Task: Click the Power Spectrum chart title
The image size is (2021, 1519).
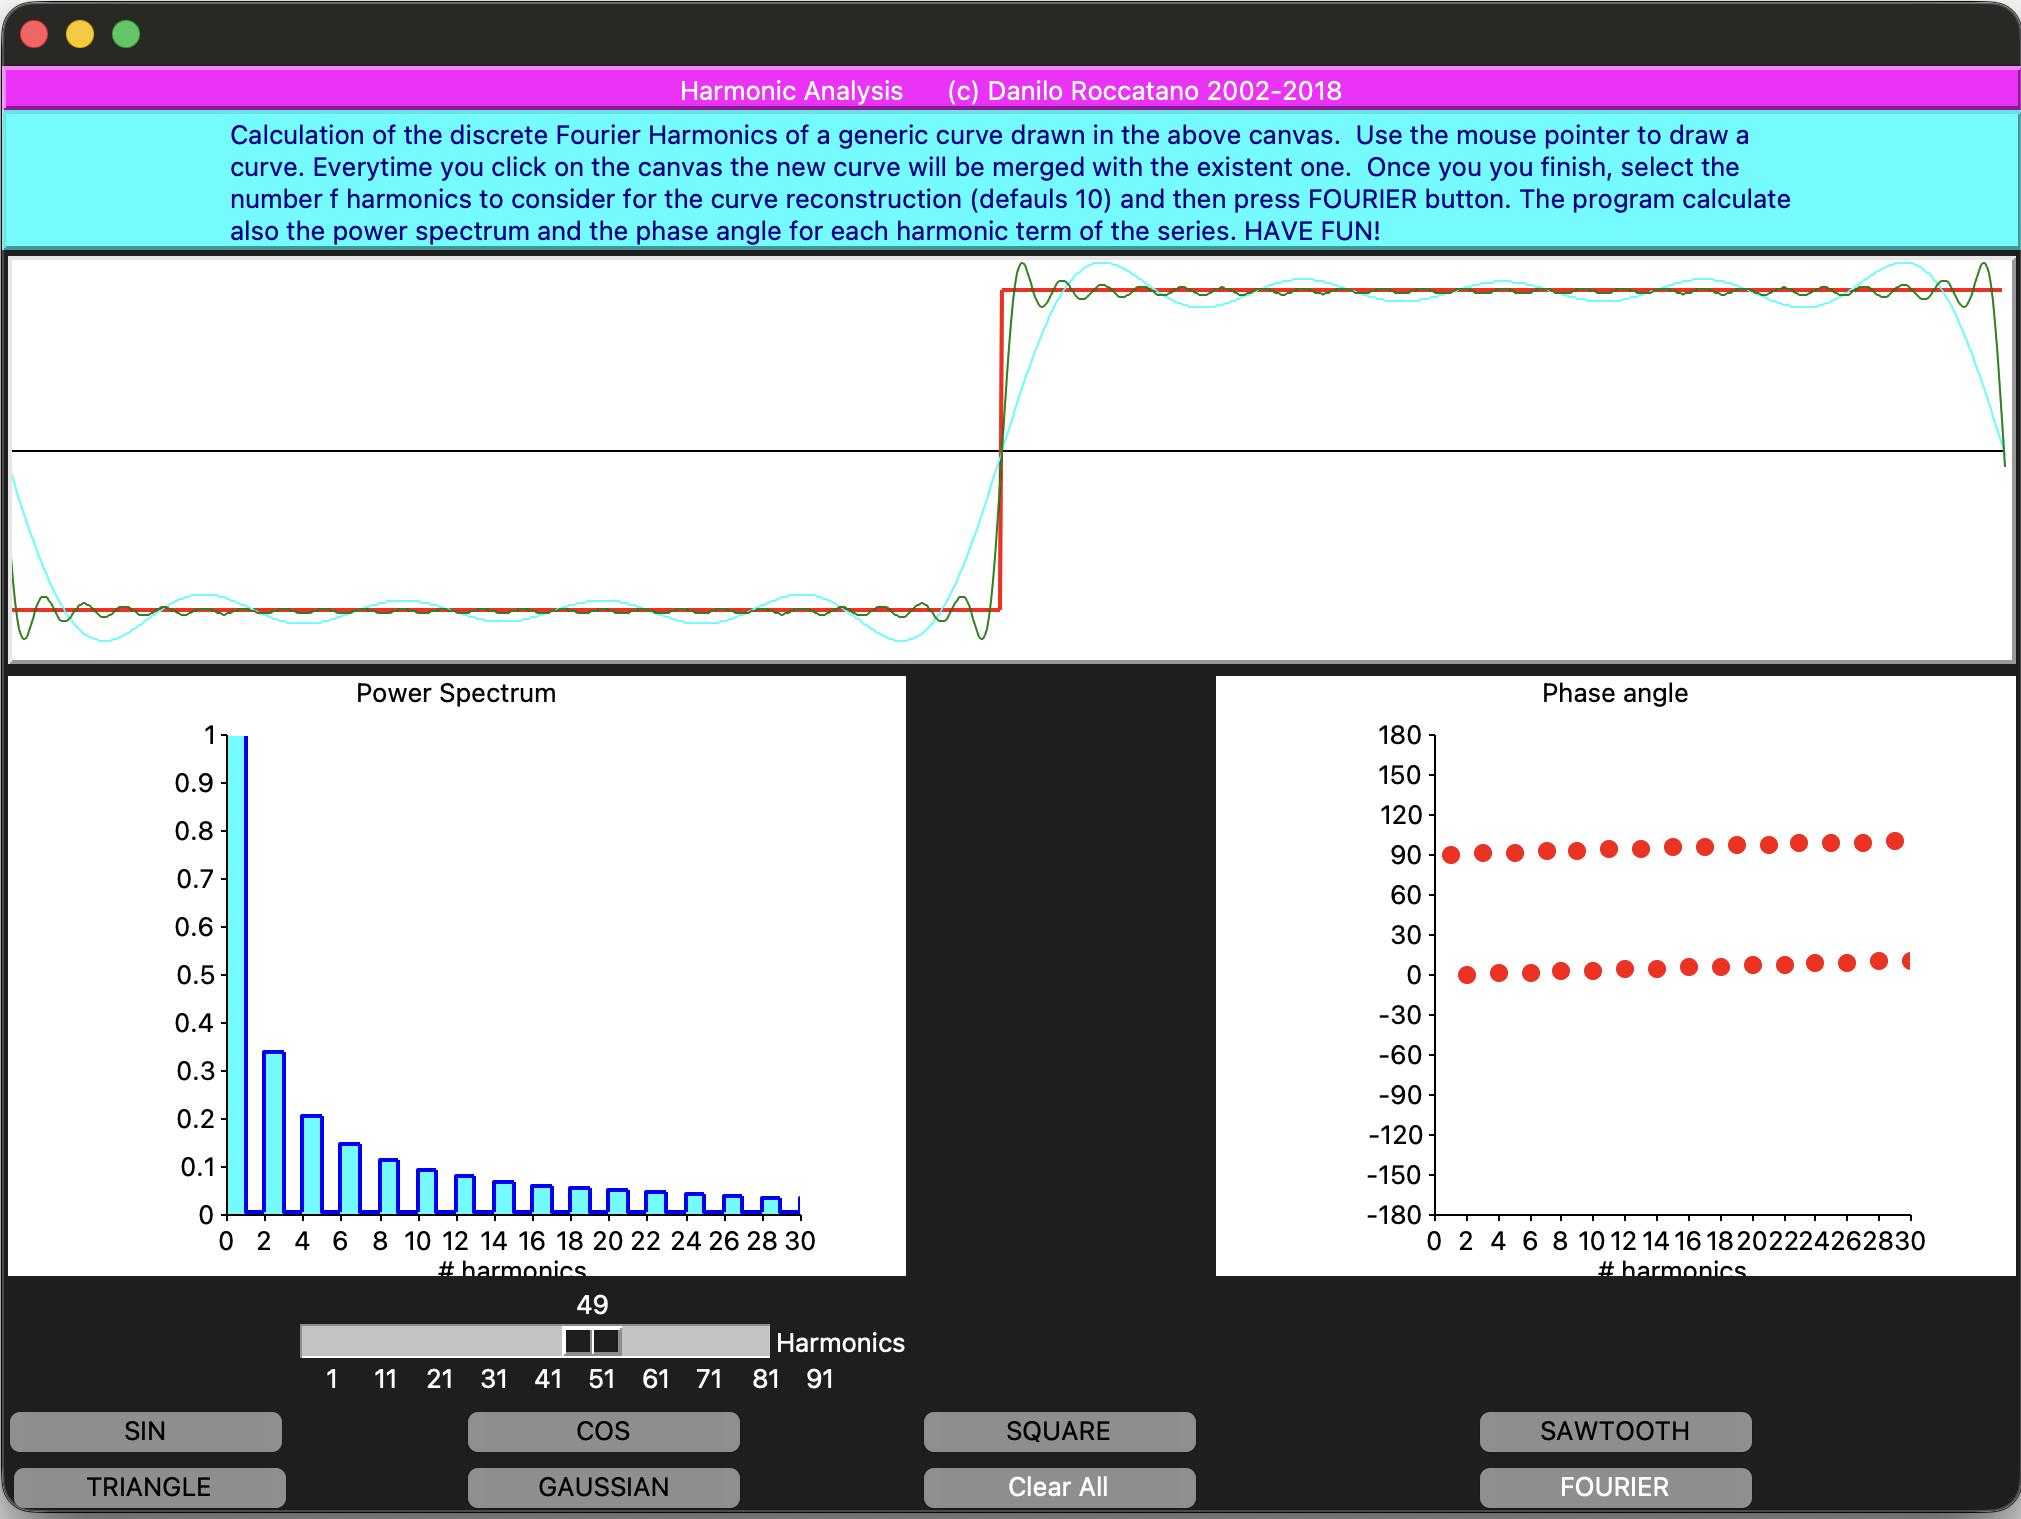Action: pos(456,693)
